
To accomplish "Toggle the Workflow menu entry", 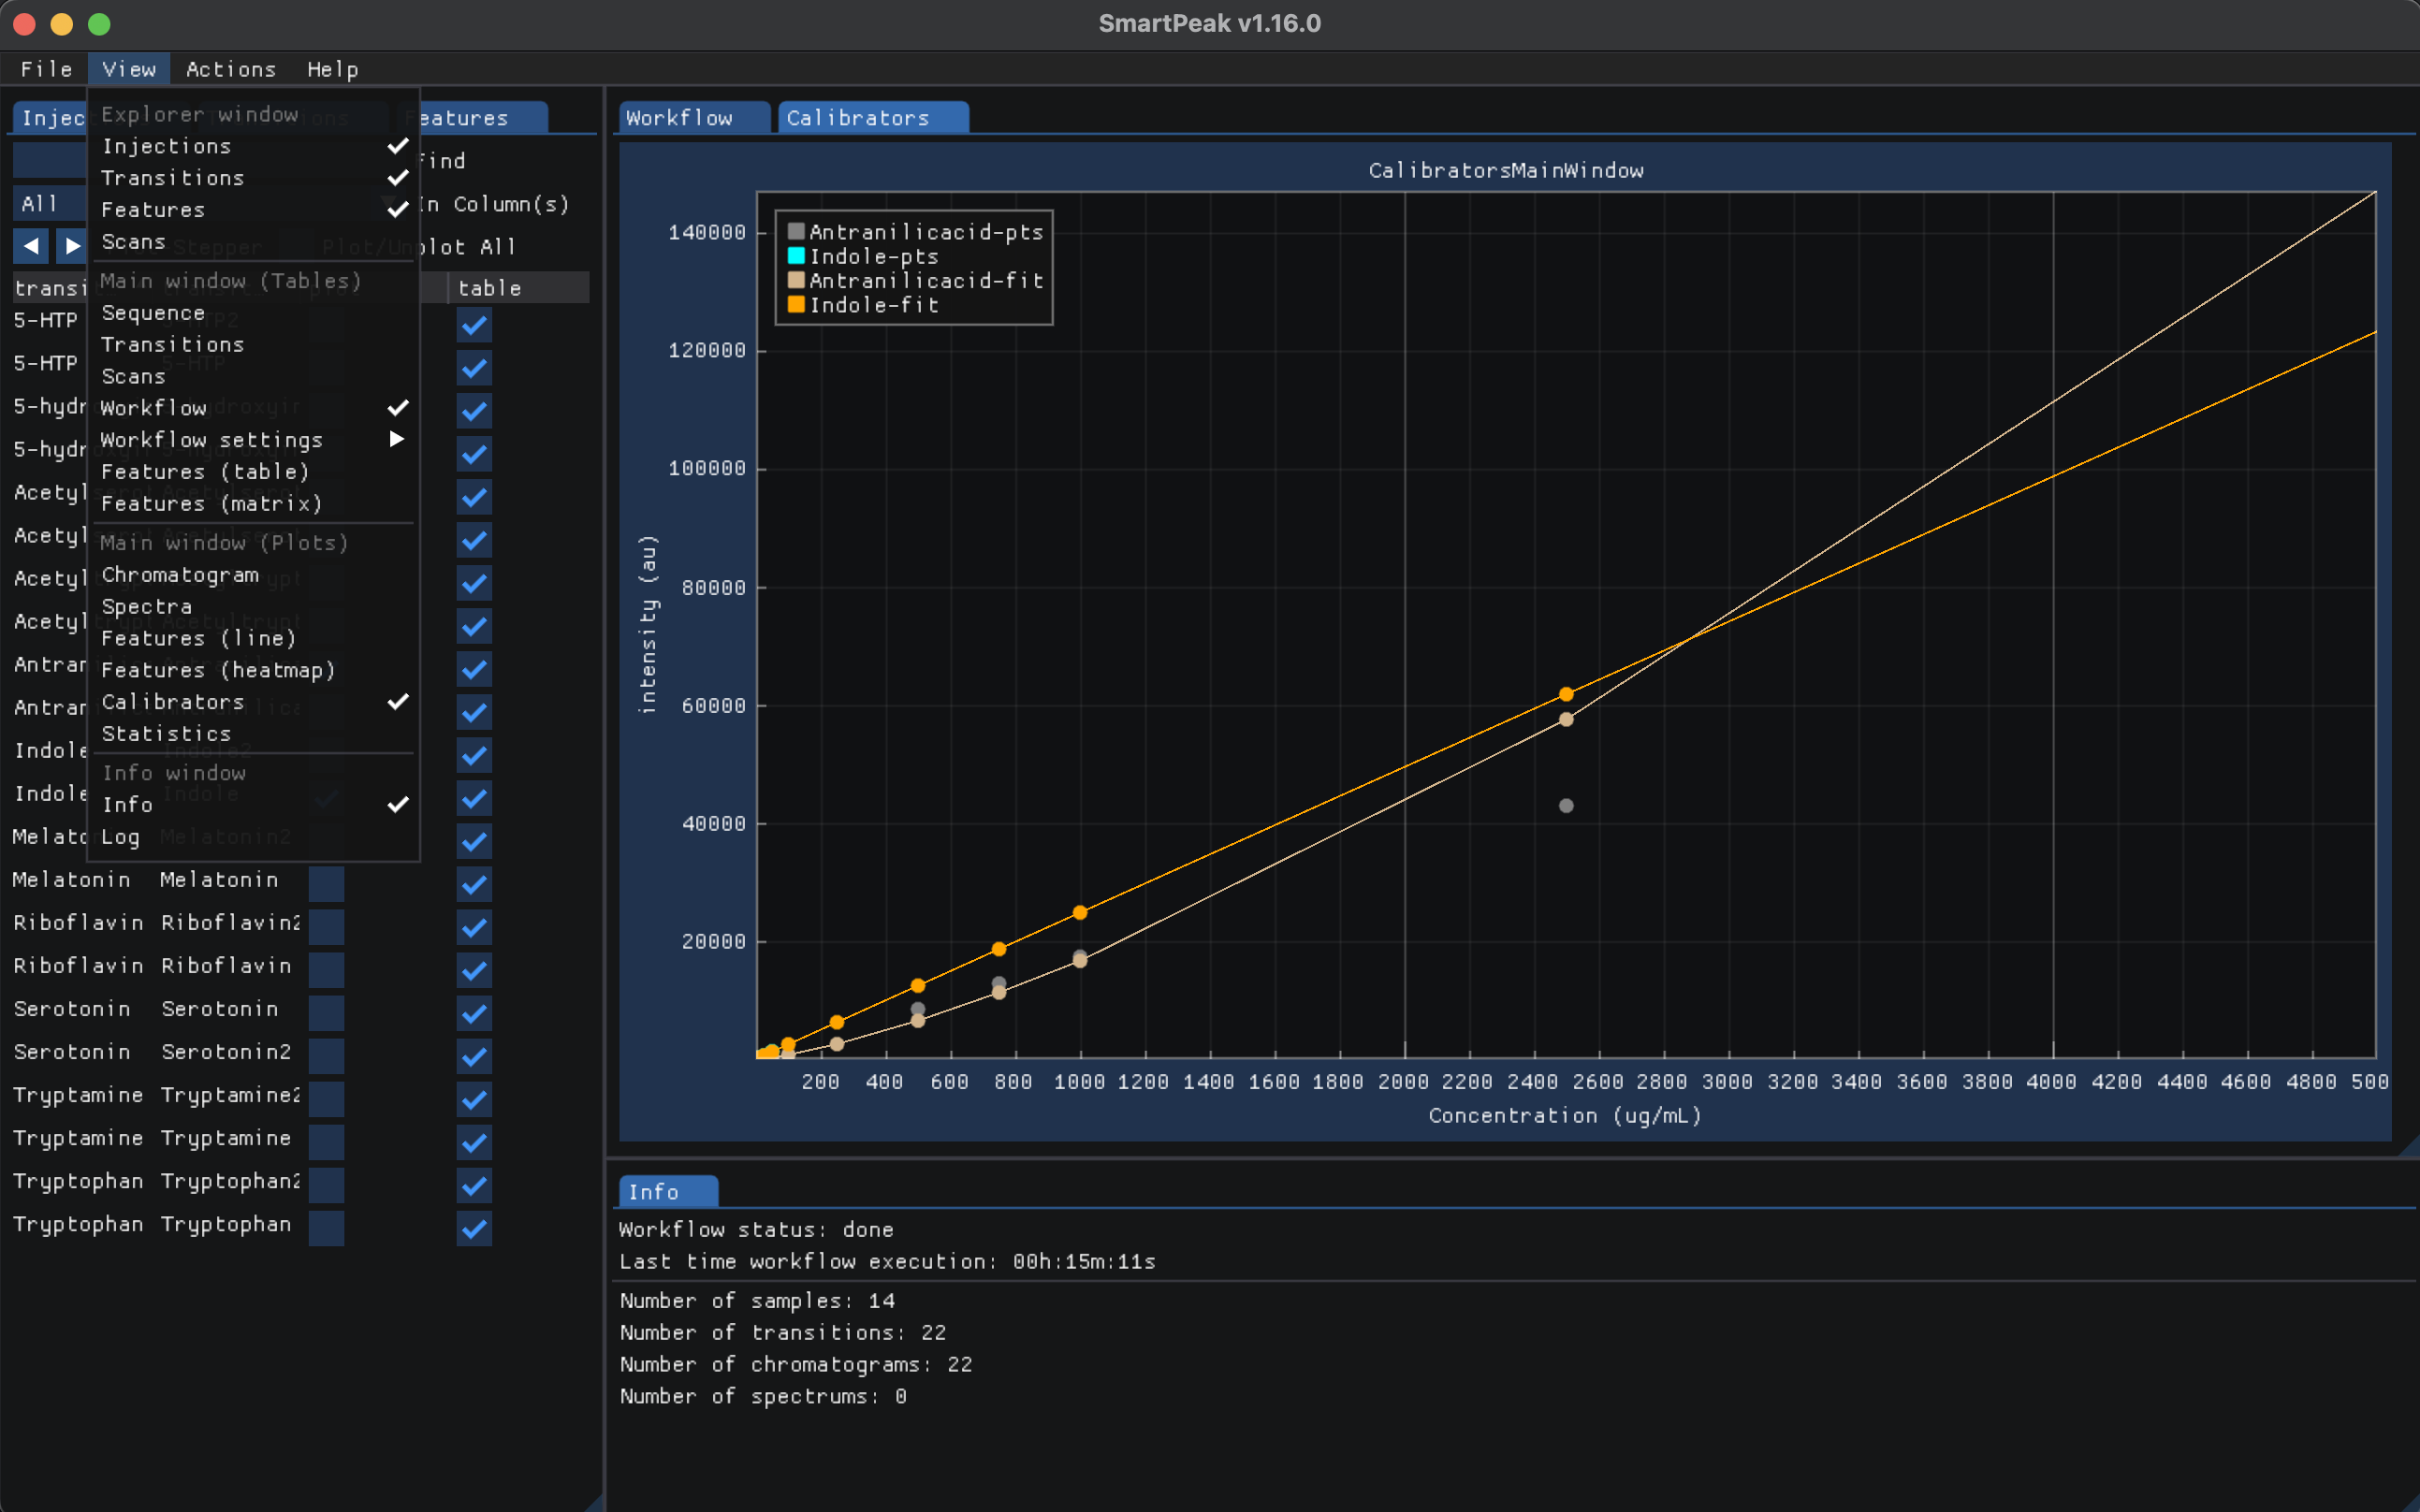I will [252, 408].
